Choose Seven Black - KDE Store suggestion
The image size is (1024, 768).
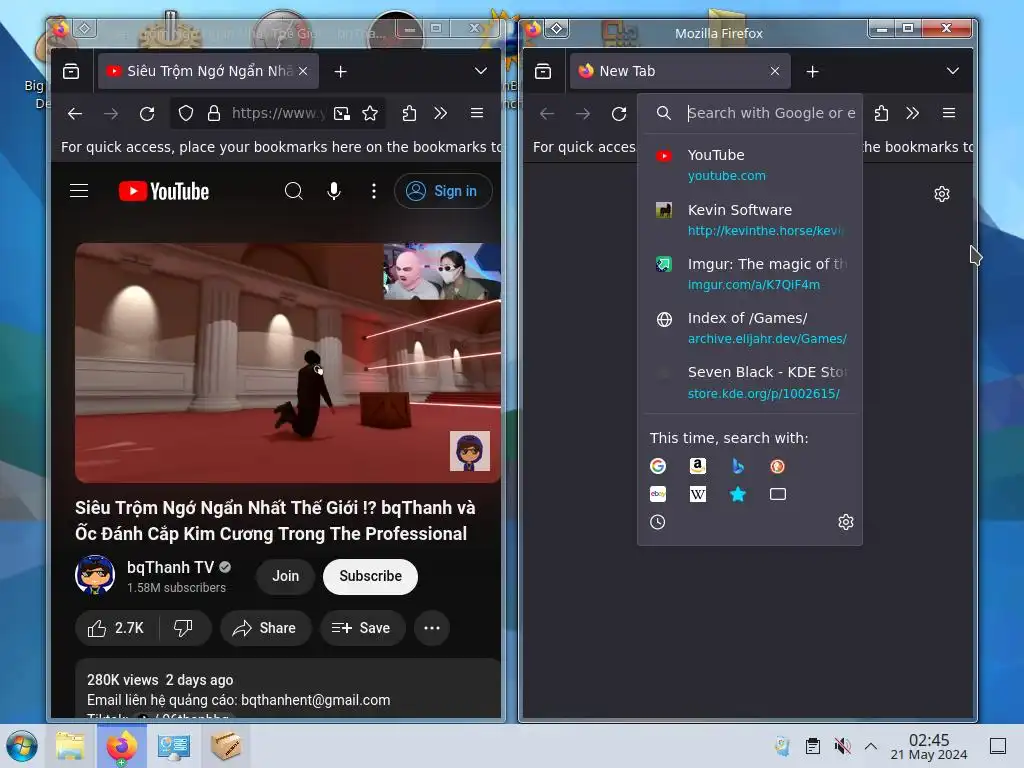click(x=750, y=382)
